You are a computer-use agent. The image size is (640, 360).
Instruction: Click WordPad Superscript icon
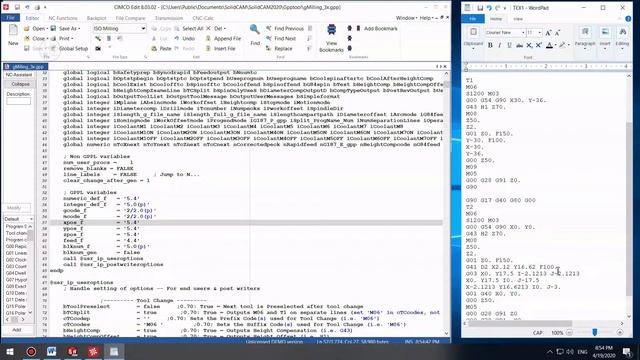[539, 45]
